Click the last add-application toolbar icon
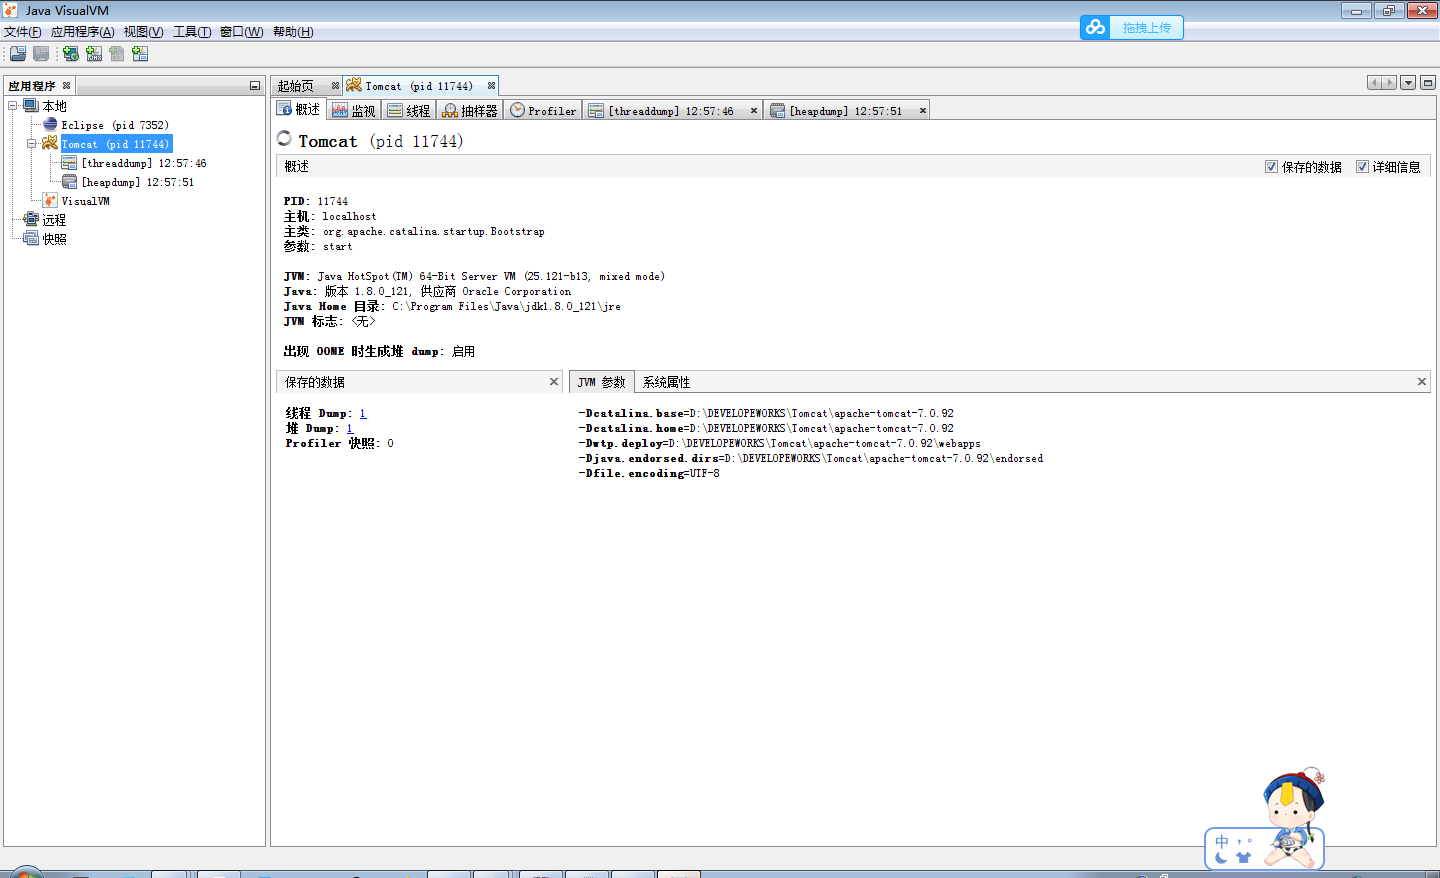The height and width of the screenshot is (878, 1440). 140,53
